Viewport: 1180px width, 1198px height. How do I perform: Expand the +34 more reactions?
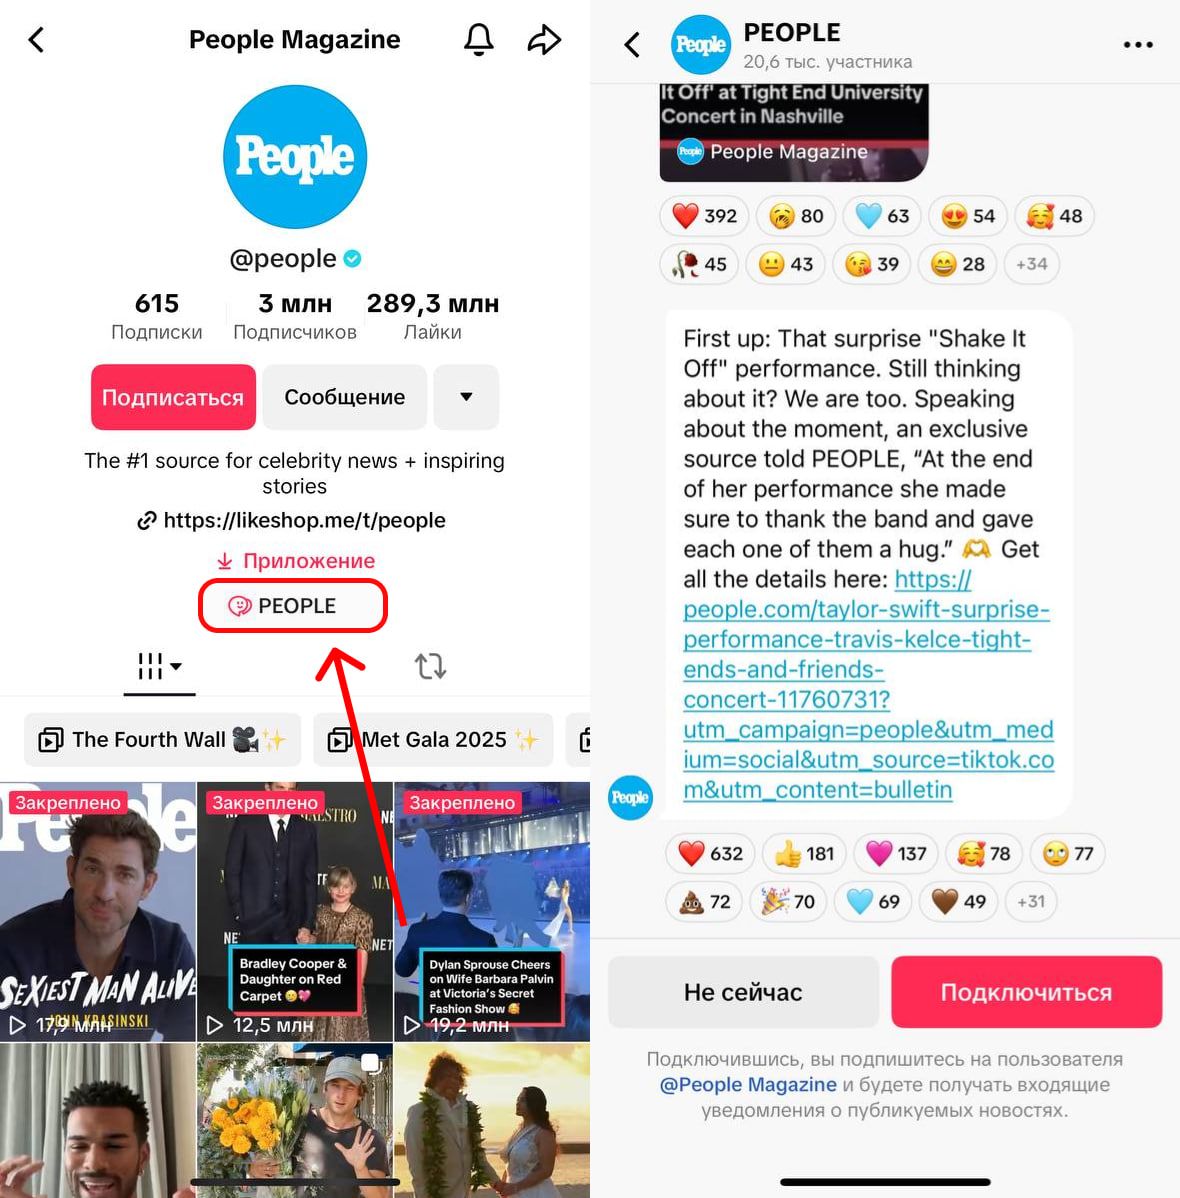click(1031, 264)
